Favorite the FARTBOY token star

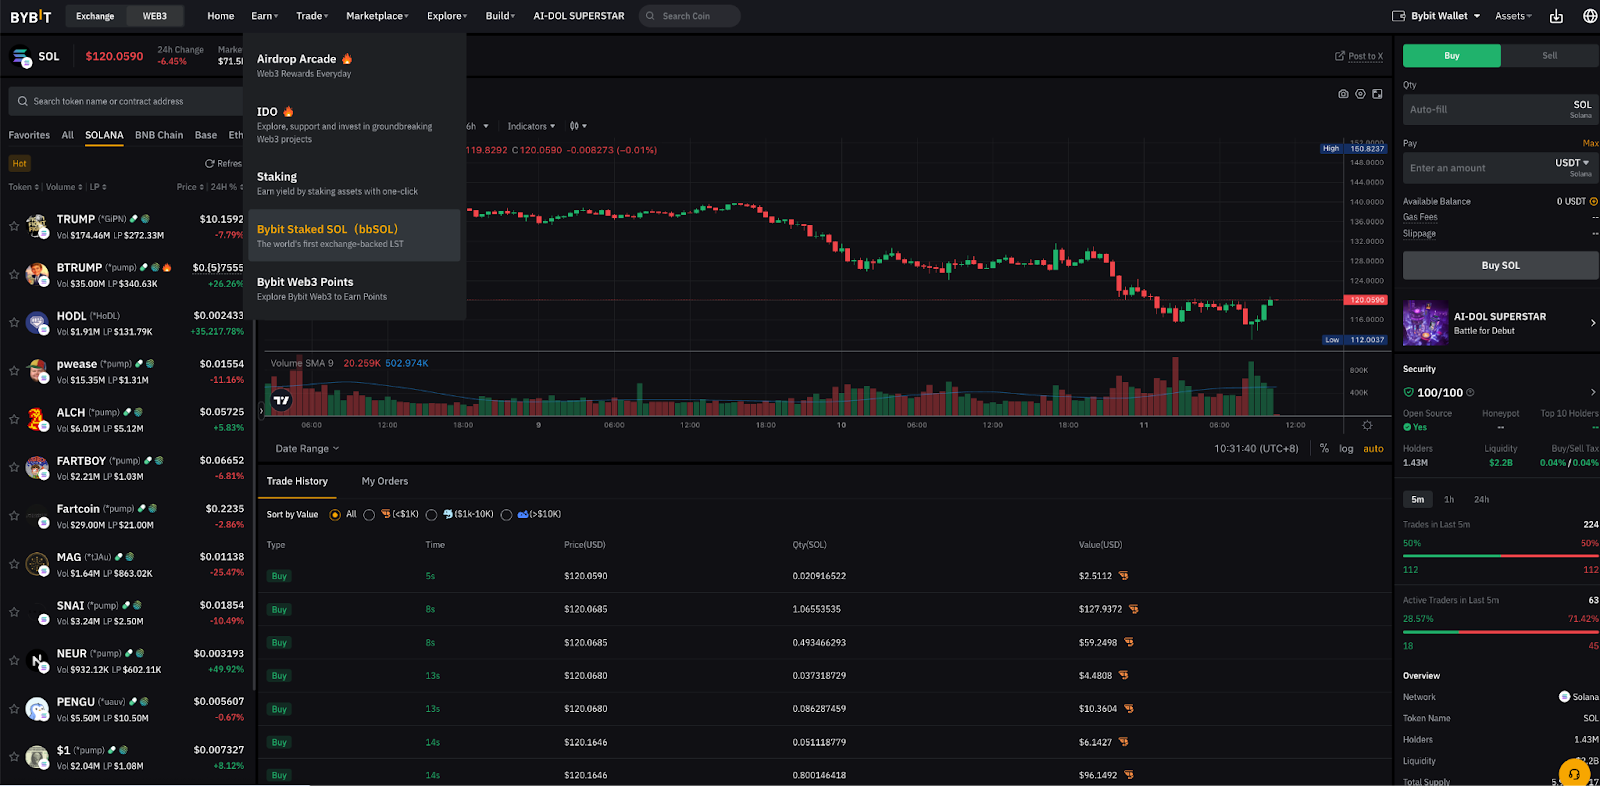(x=14, y=467)
